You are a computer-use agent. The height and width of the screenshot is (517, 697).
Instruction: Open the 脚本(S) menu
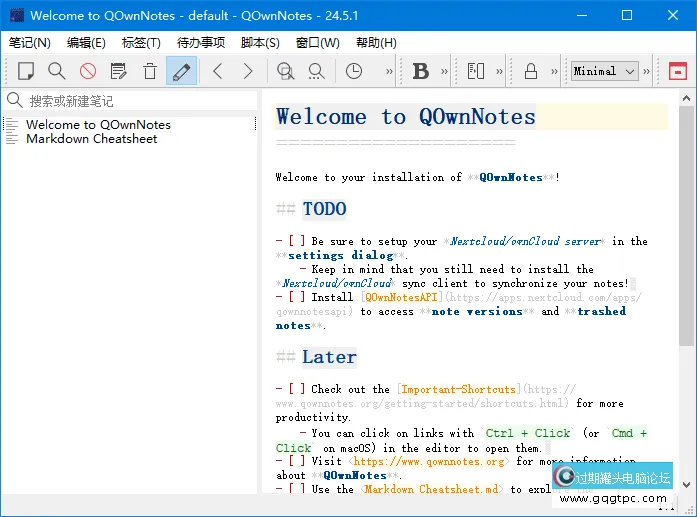pos(260,43)
